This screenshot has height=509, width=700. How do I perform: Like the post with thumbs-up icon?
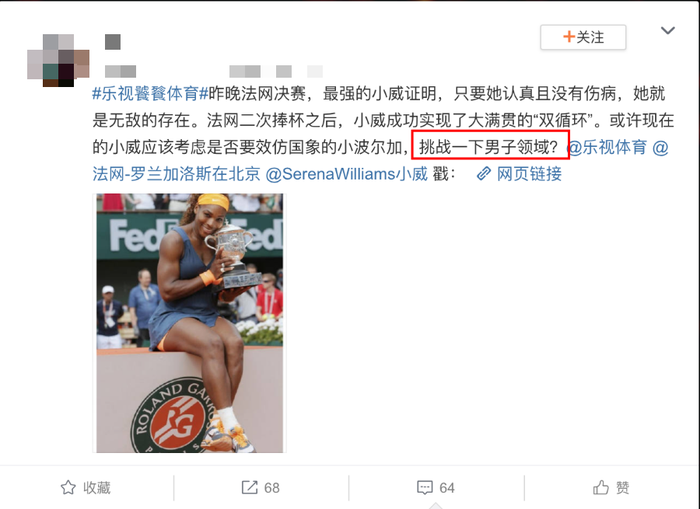tap(601, 487)
